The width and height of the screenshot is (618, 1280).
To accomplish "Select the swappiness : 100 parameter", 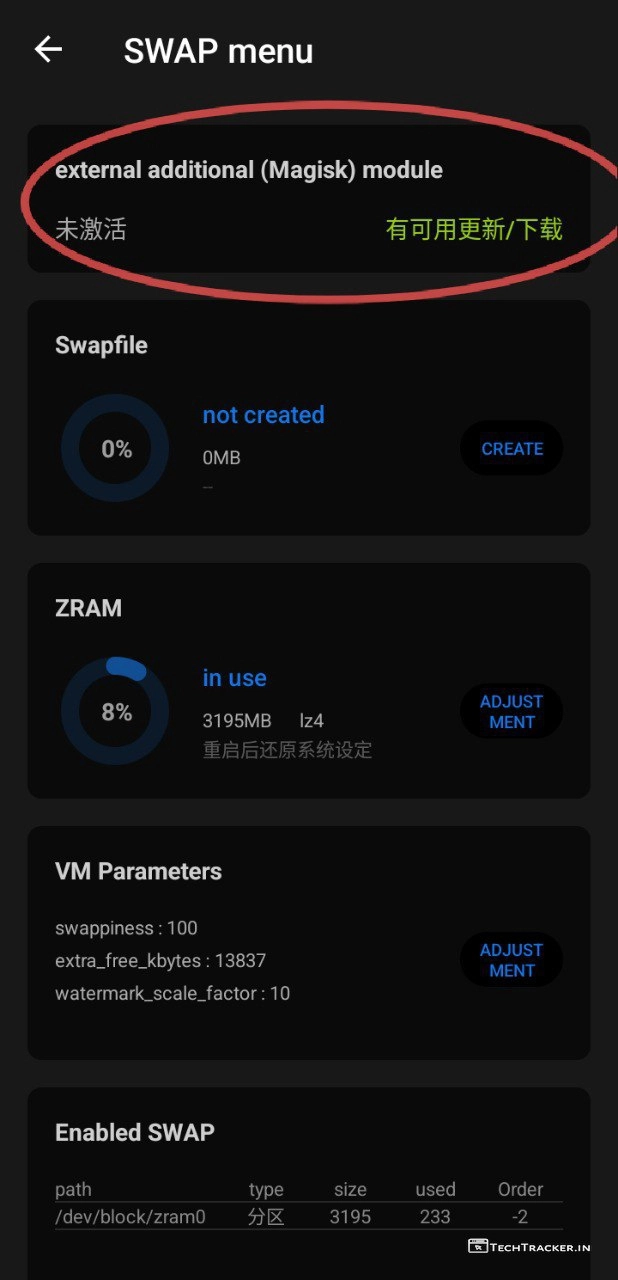I will pos(126,928).
